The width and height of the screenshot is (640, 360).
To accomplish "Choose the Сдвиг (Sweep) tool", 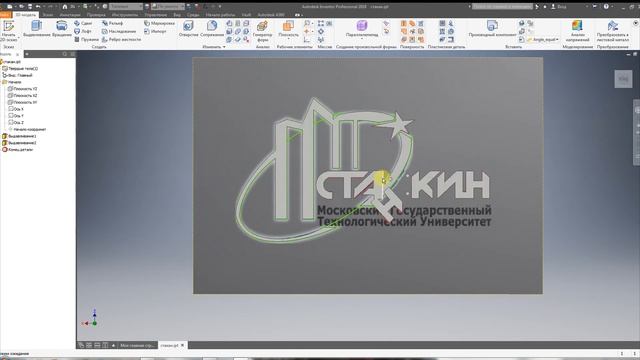I will [83, 23].
